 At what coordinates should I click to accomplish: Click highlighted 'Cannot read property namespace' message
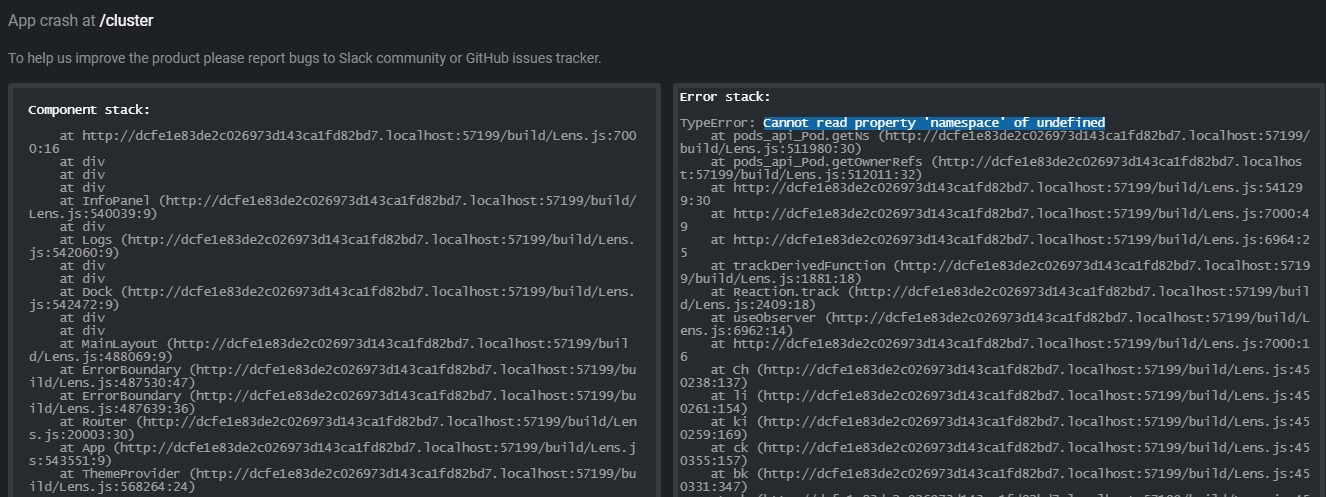[934, 122]
